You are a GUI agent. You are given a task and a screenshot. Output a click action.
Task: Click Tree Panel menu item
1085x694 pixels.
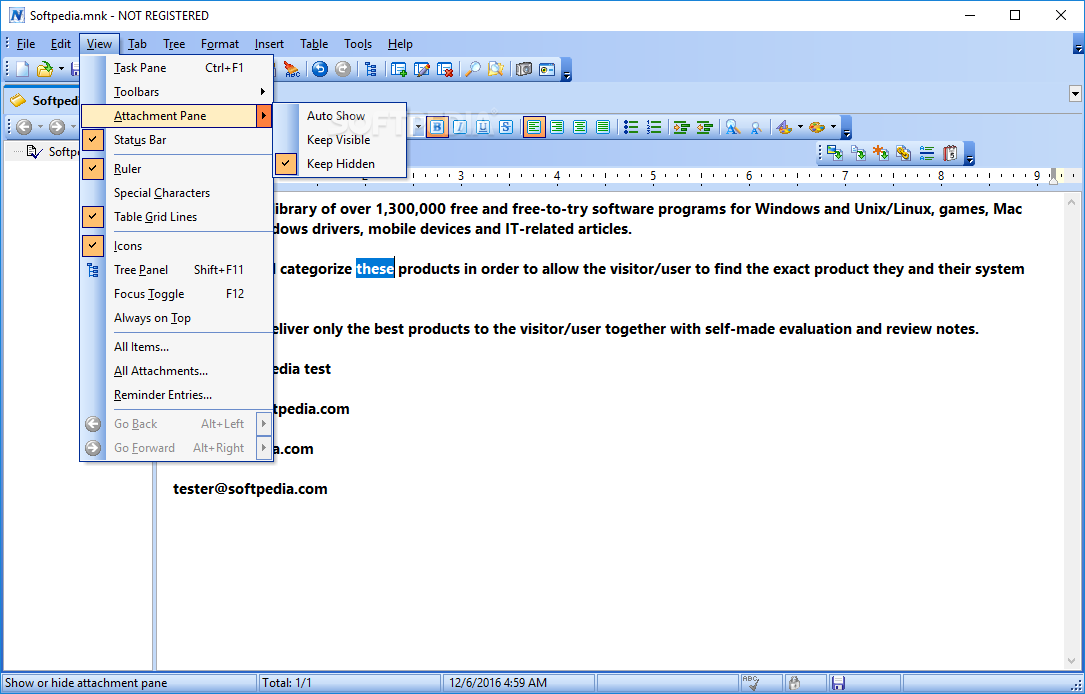[177, 270]
